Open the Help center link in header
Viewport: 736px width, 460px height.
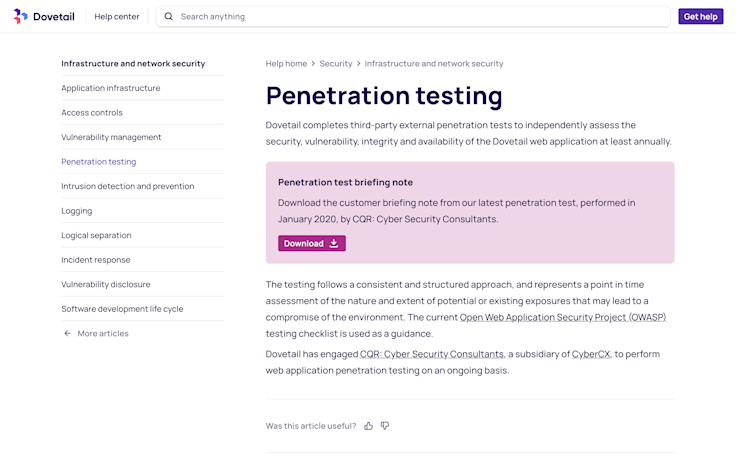coord(117,17)
